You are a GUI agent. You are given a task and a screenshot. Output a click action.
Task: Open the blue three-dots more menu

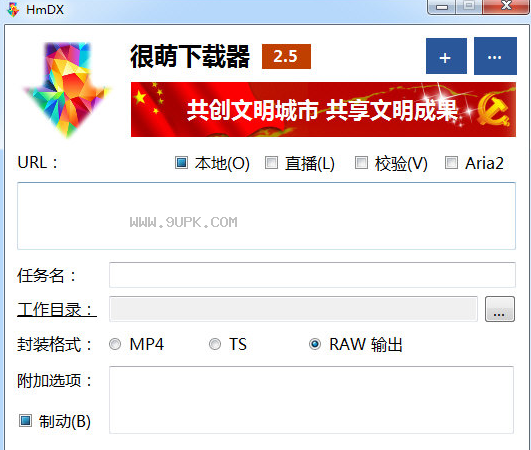point(495,56)
